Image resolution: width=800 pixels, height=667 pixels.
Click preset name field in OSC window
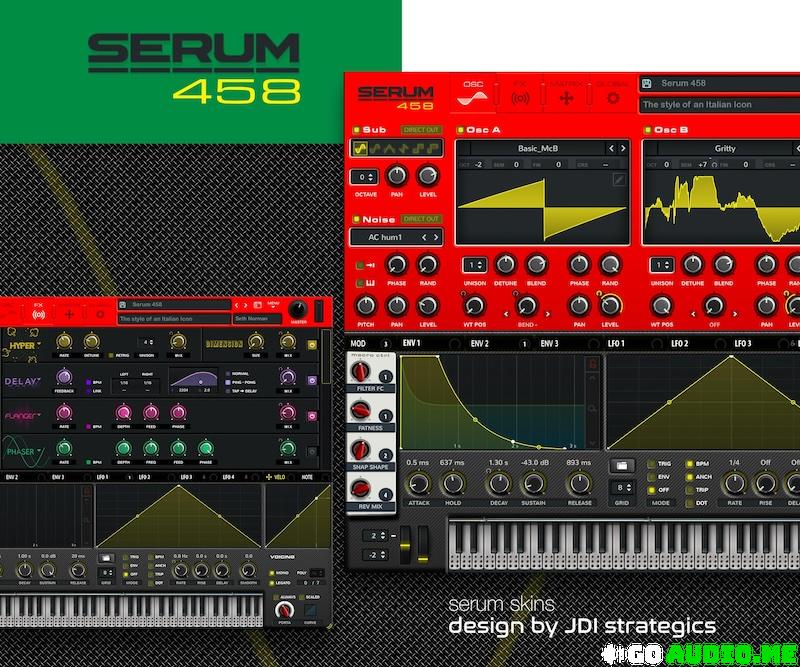719,84
